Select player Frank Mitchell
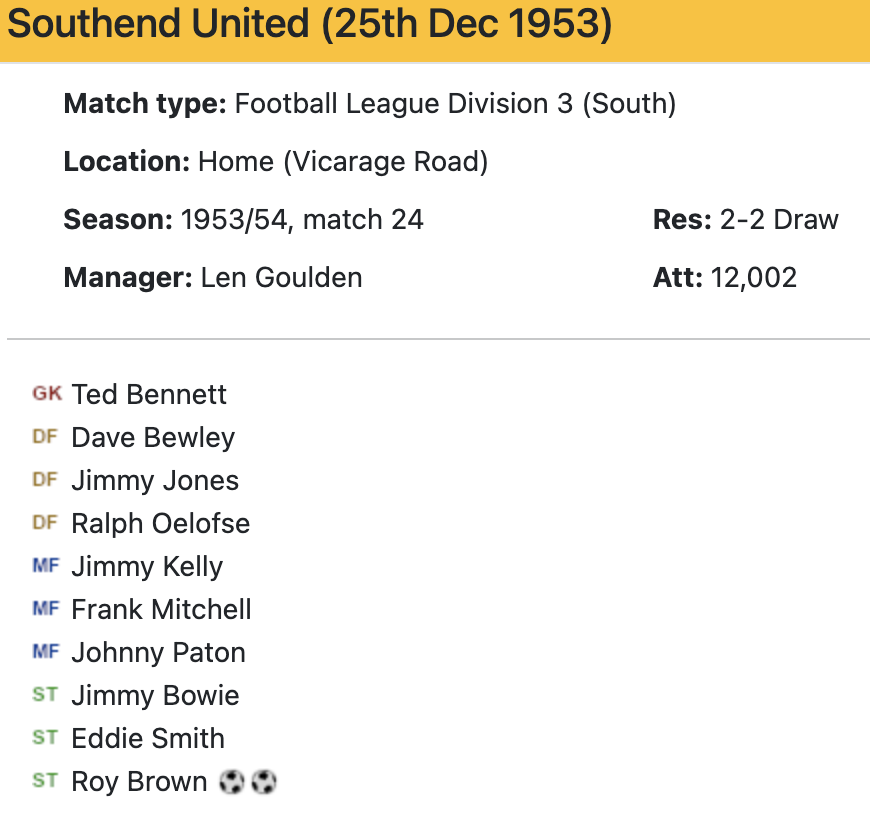870x826 pixels. (x=161, y=609)
